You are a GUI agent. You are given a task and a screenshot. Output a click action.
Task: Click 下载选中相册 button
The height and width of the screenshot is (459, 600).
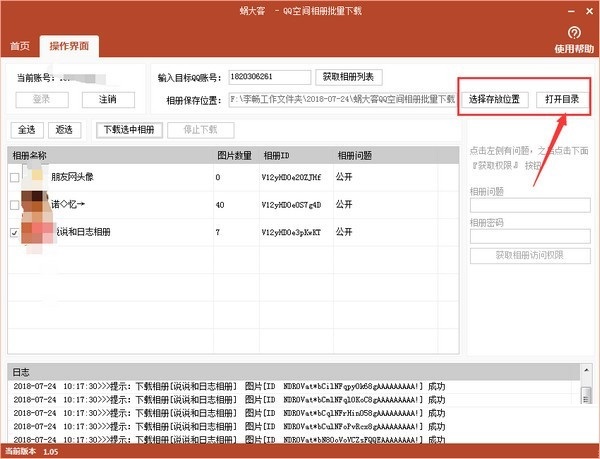coord(129,130)
